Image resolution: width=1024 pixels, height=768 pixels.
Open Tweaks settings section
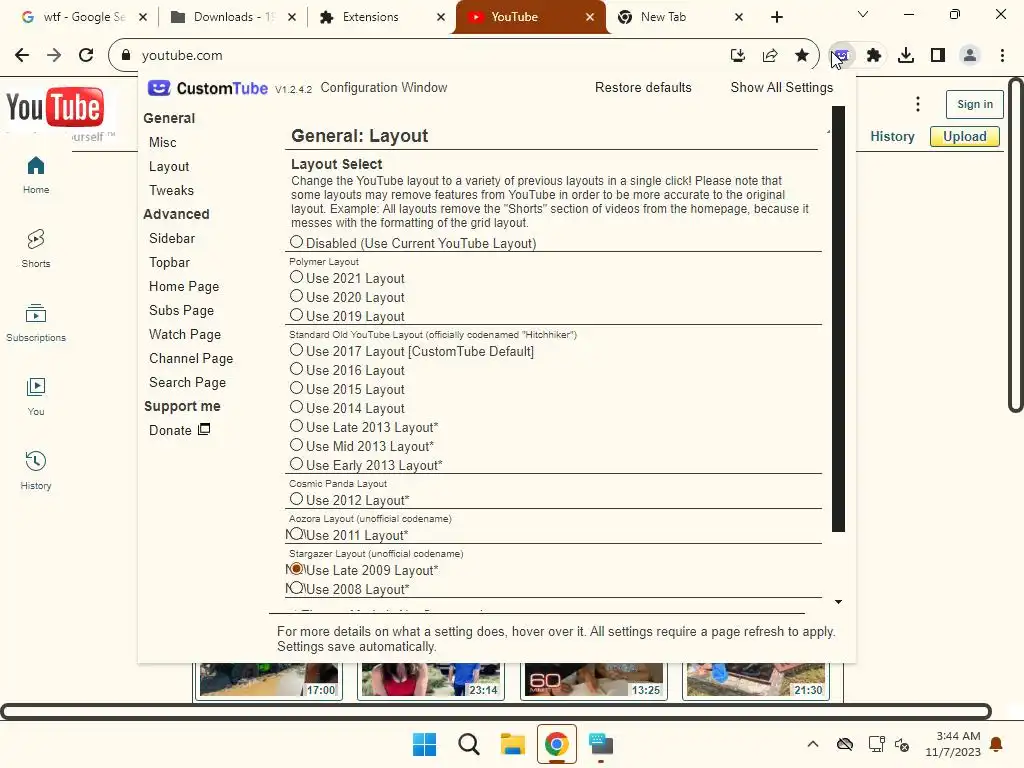[171, 191]
